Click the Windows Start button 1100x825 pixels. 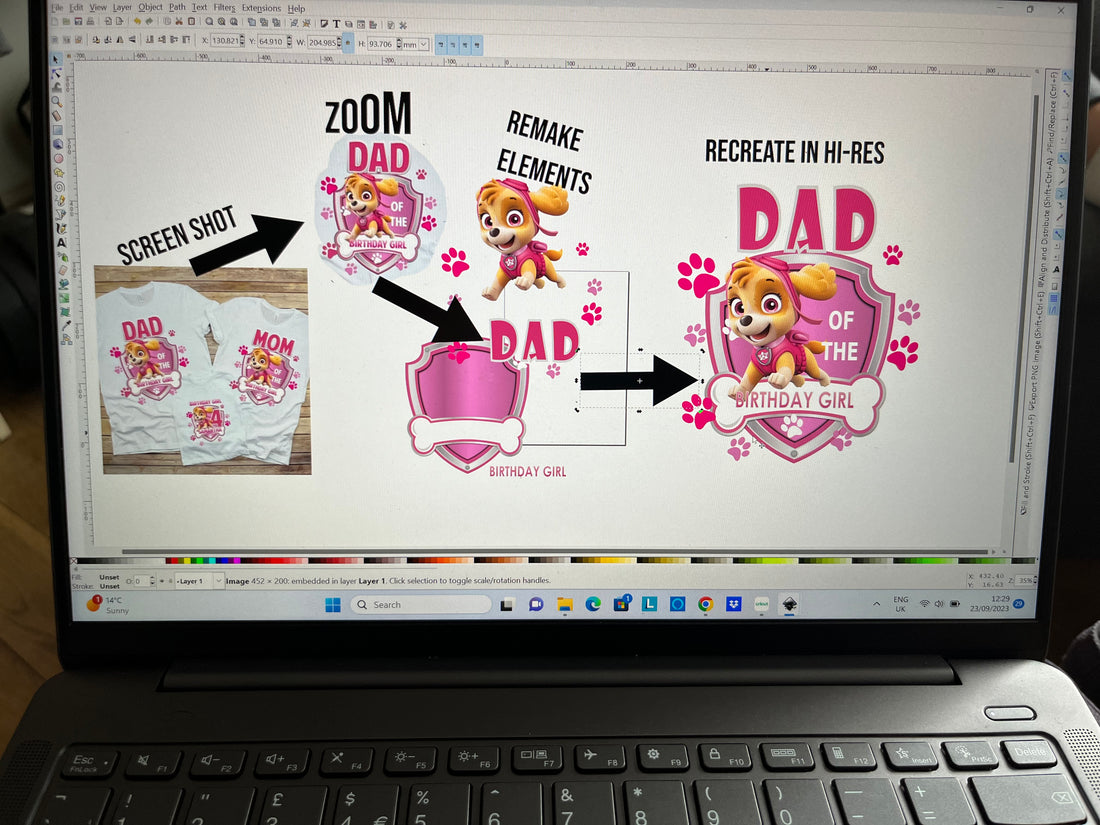point(333,604)
